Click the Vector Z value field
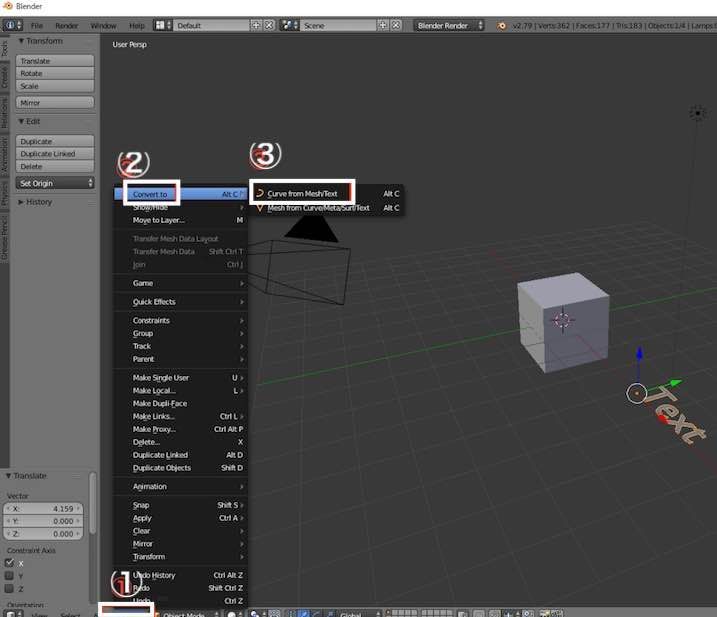 tap(43, 534)
